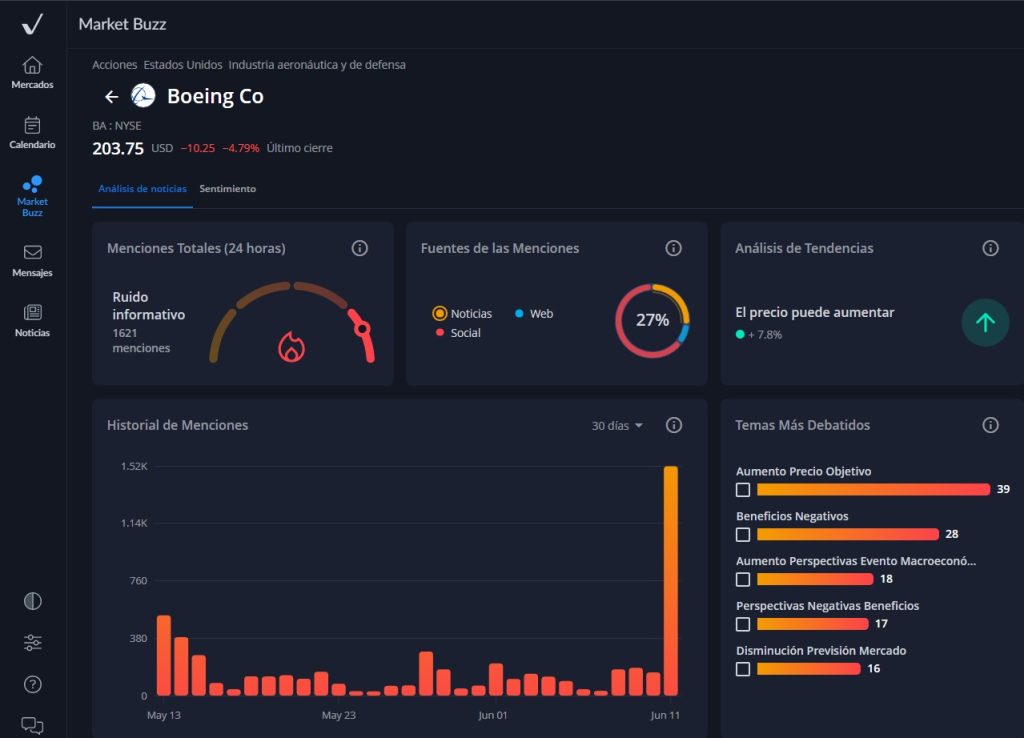Screen dimensions: 1024x738
Task: Show info for Análisis de Tendencias
Action: pyautogui.click(x=990, y=248)
